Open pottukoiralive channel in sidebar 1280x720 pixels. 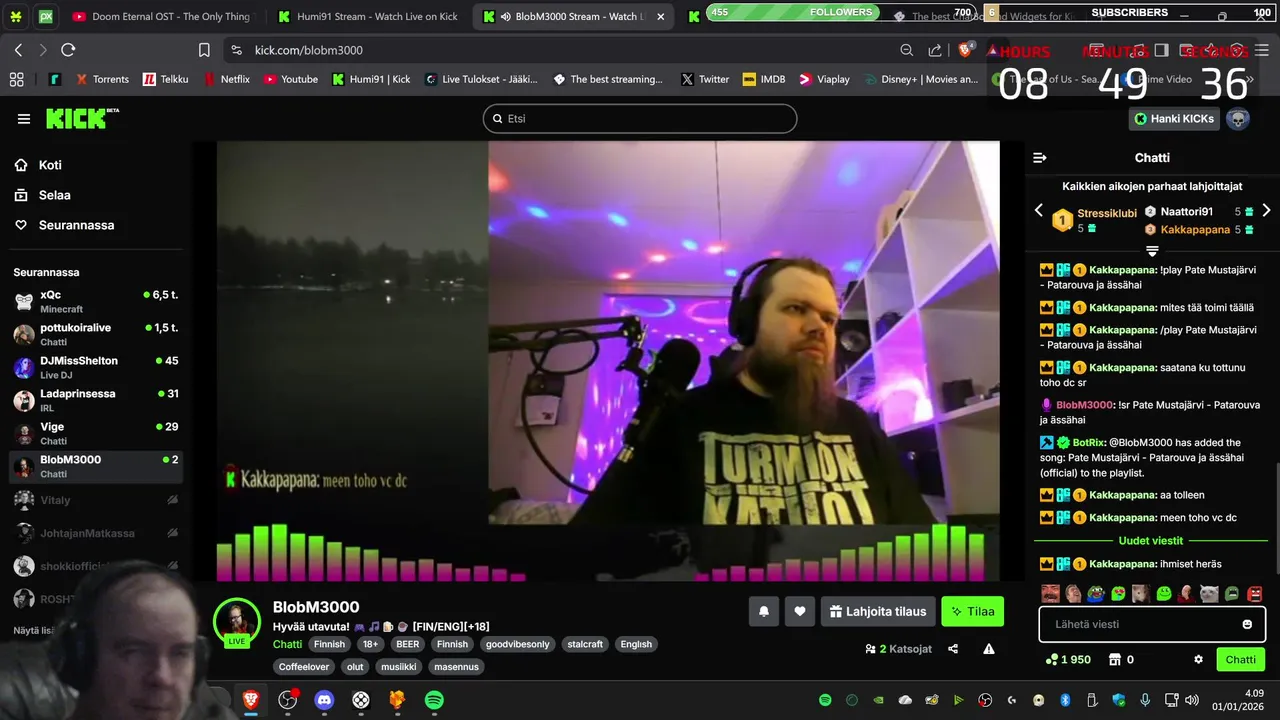(96, 334)
